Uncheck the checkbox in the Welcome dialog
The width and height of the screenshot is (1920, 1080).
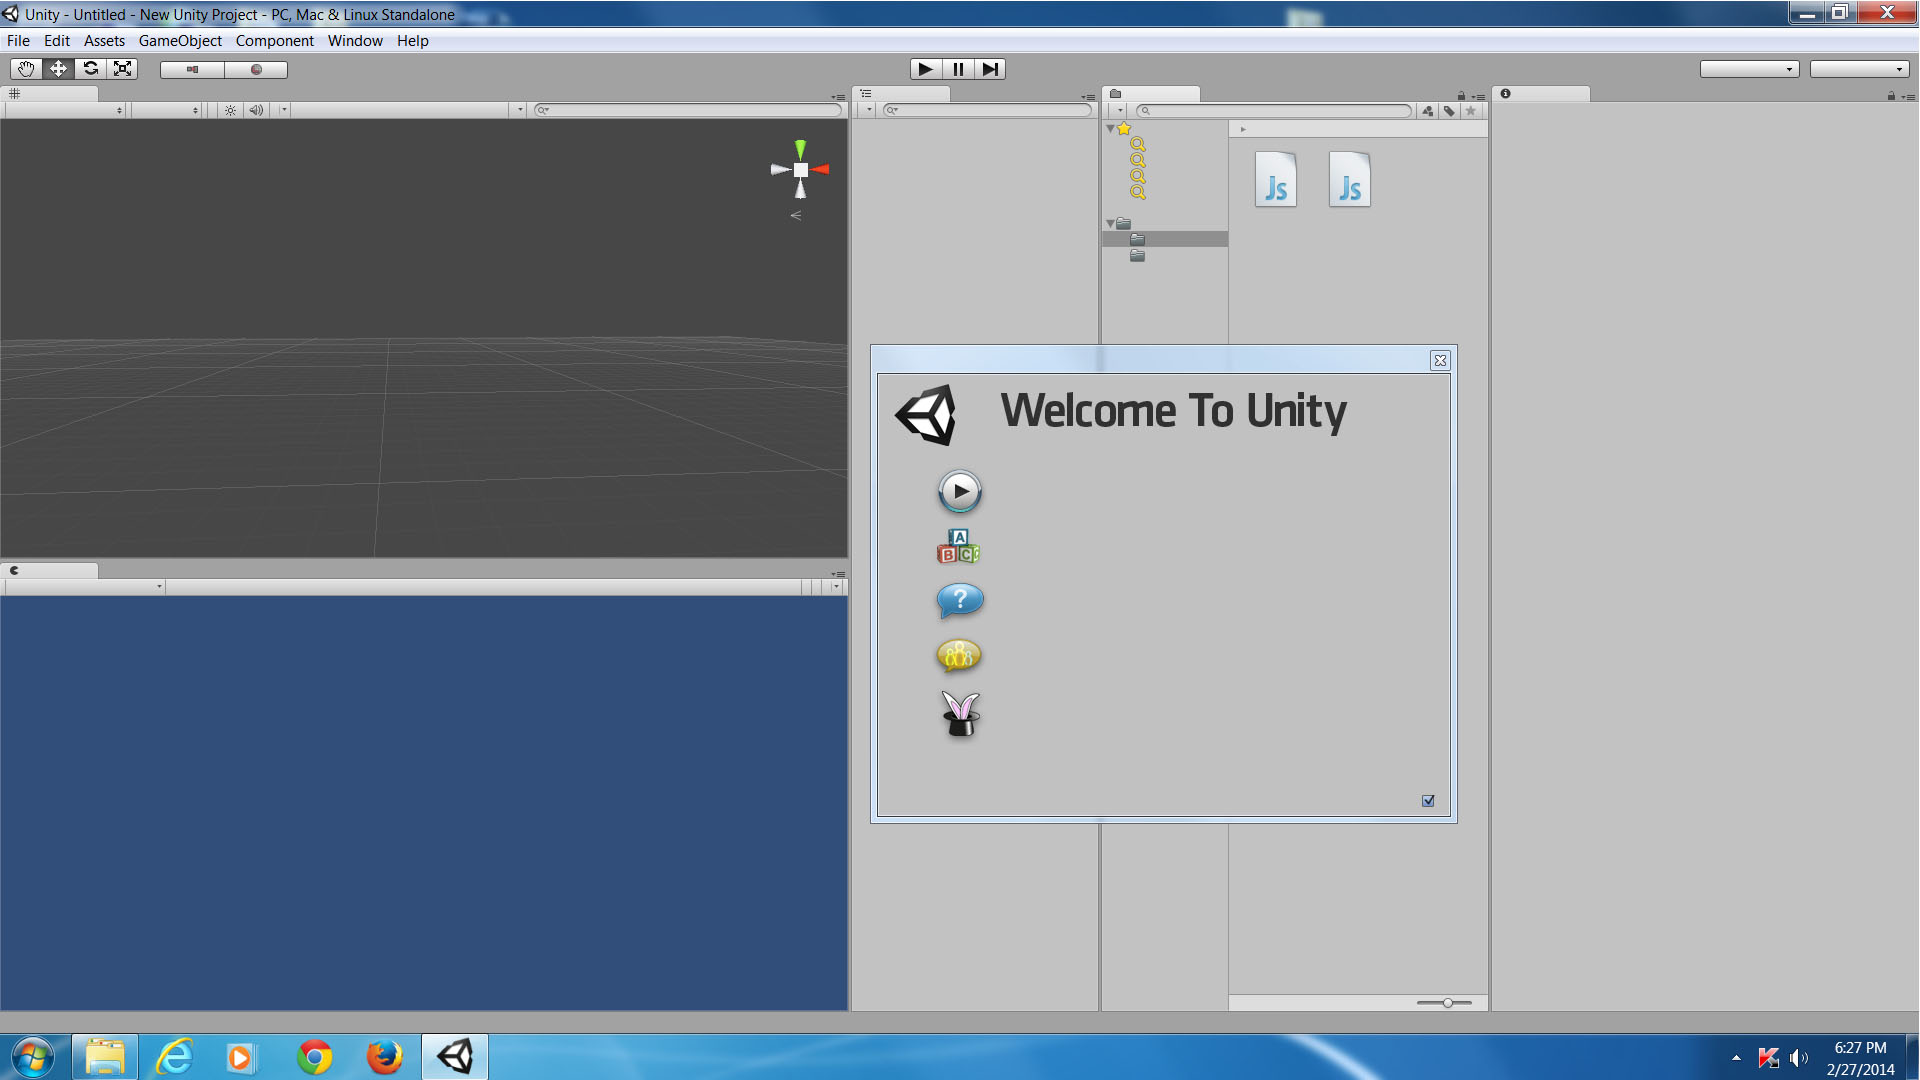pos(1428,801)
